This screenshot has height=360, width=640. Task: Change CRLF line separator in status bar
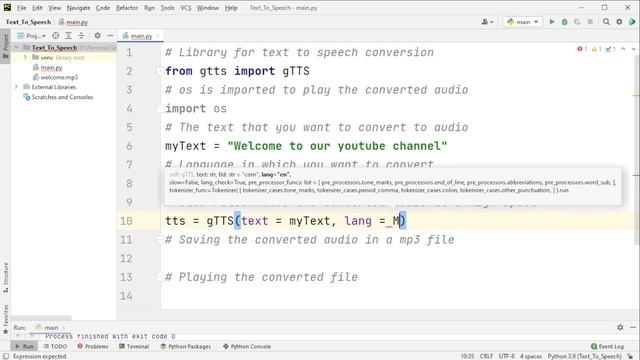click(486, 356)
